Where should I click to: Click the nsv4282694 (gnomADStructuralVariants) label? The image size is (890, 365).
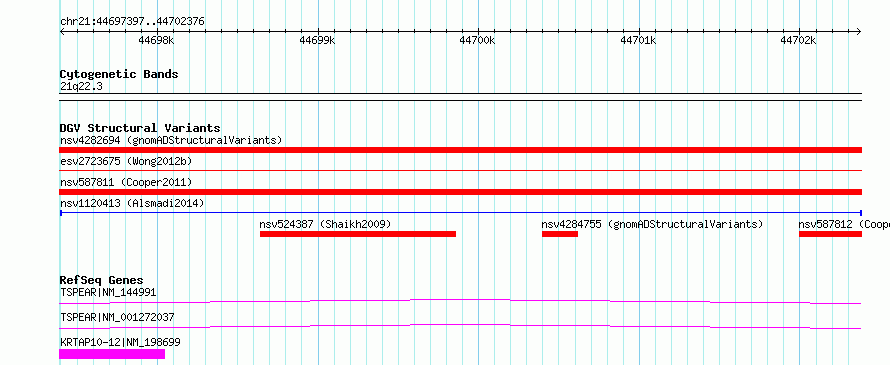[x=171, y=140]
